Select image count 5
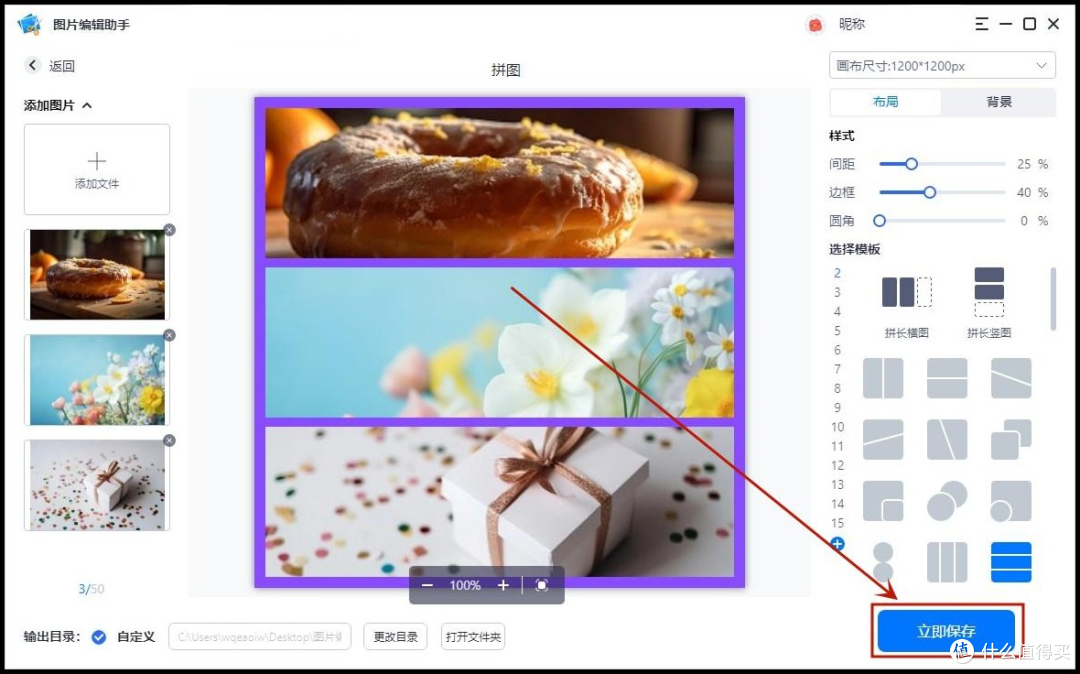The width and height of the screenshot is (1080, 674). coord(838,331)
